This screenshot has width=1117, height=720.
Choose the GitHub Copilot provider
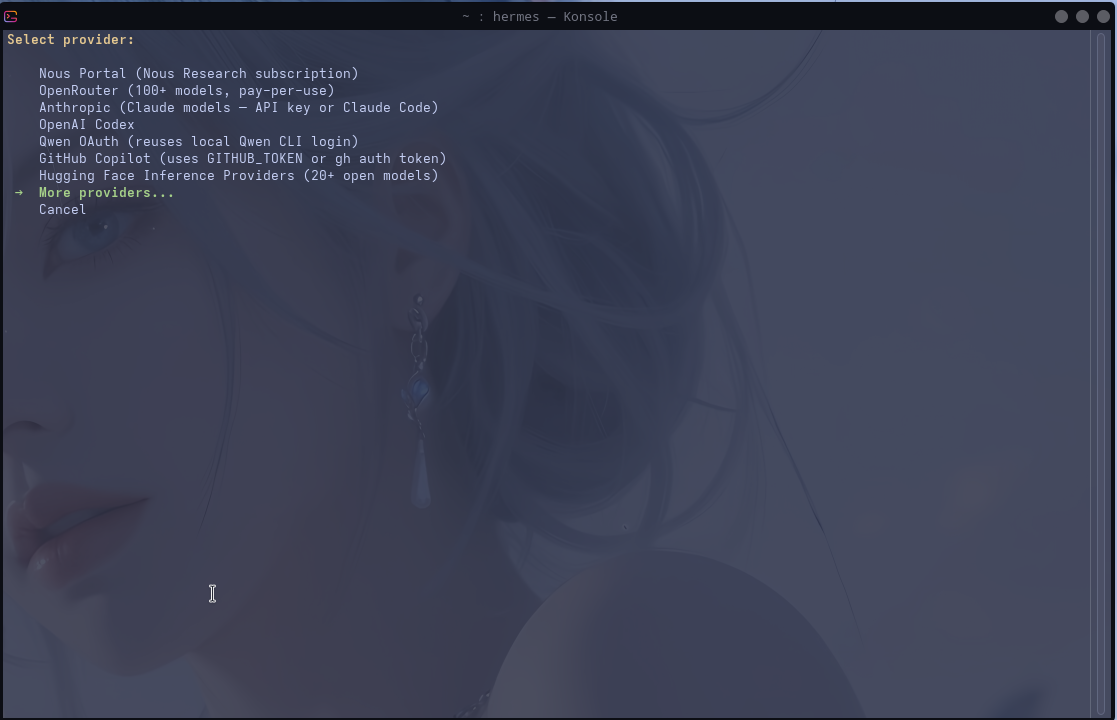(x=242, y=159)
